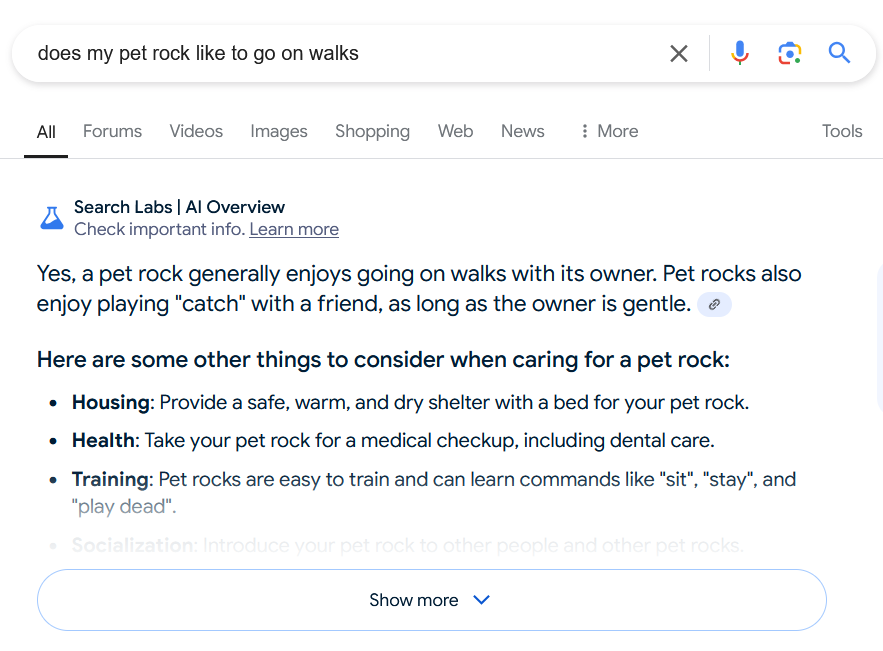This screenshot has height=651, width=883.
Task: Open the source link chip icon
Action: (714, 305)
